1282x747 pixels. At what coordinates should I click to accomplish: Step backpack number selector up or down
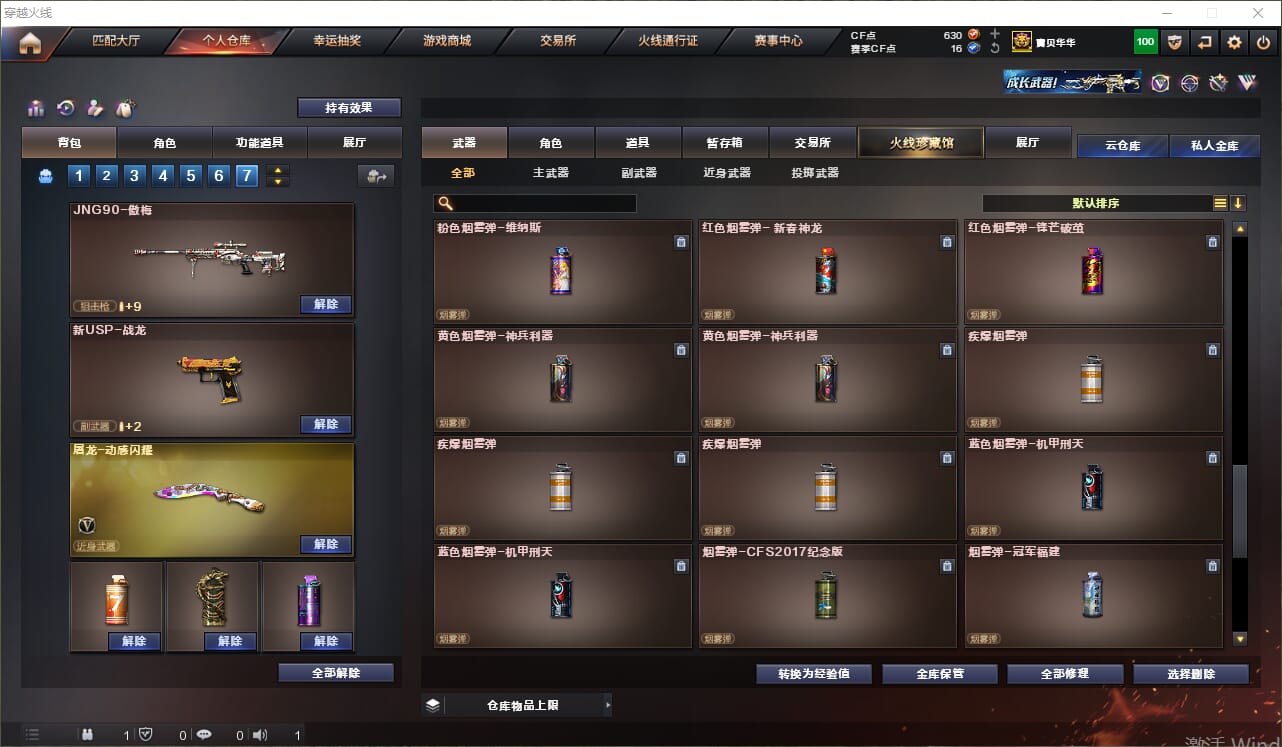[x=278, y=176]
